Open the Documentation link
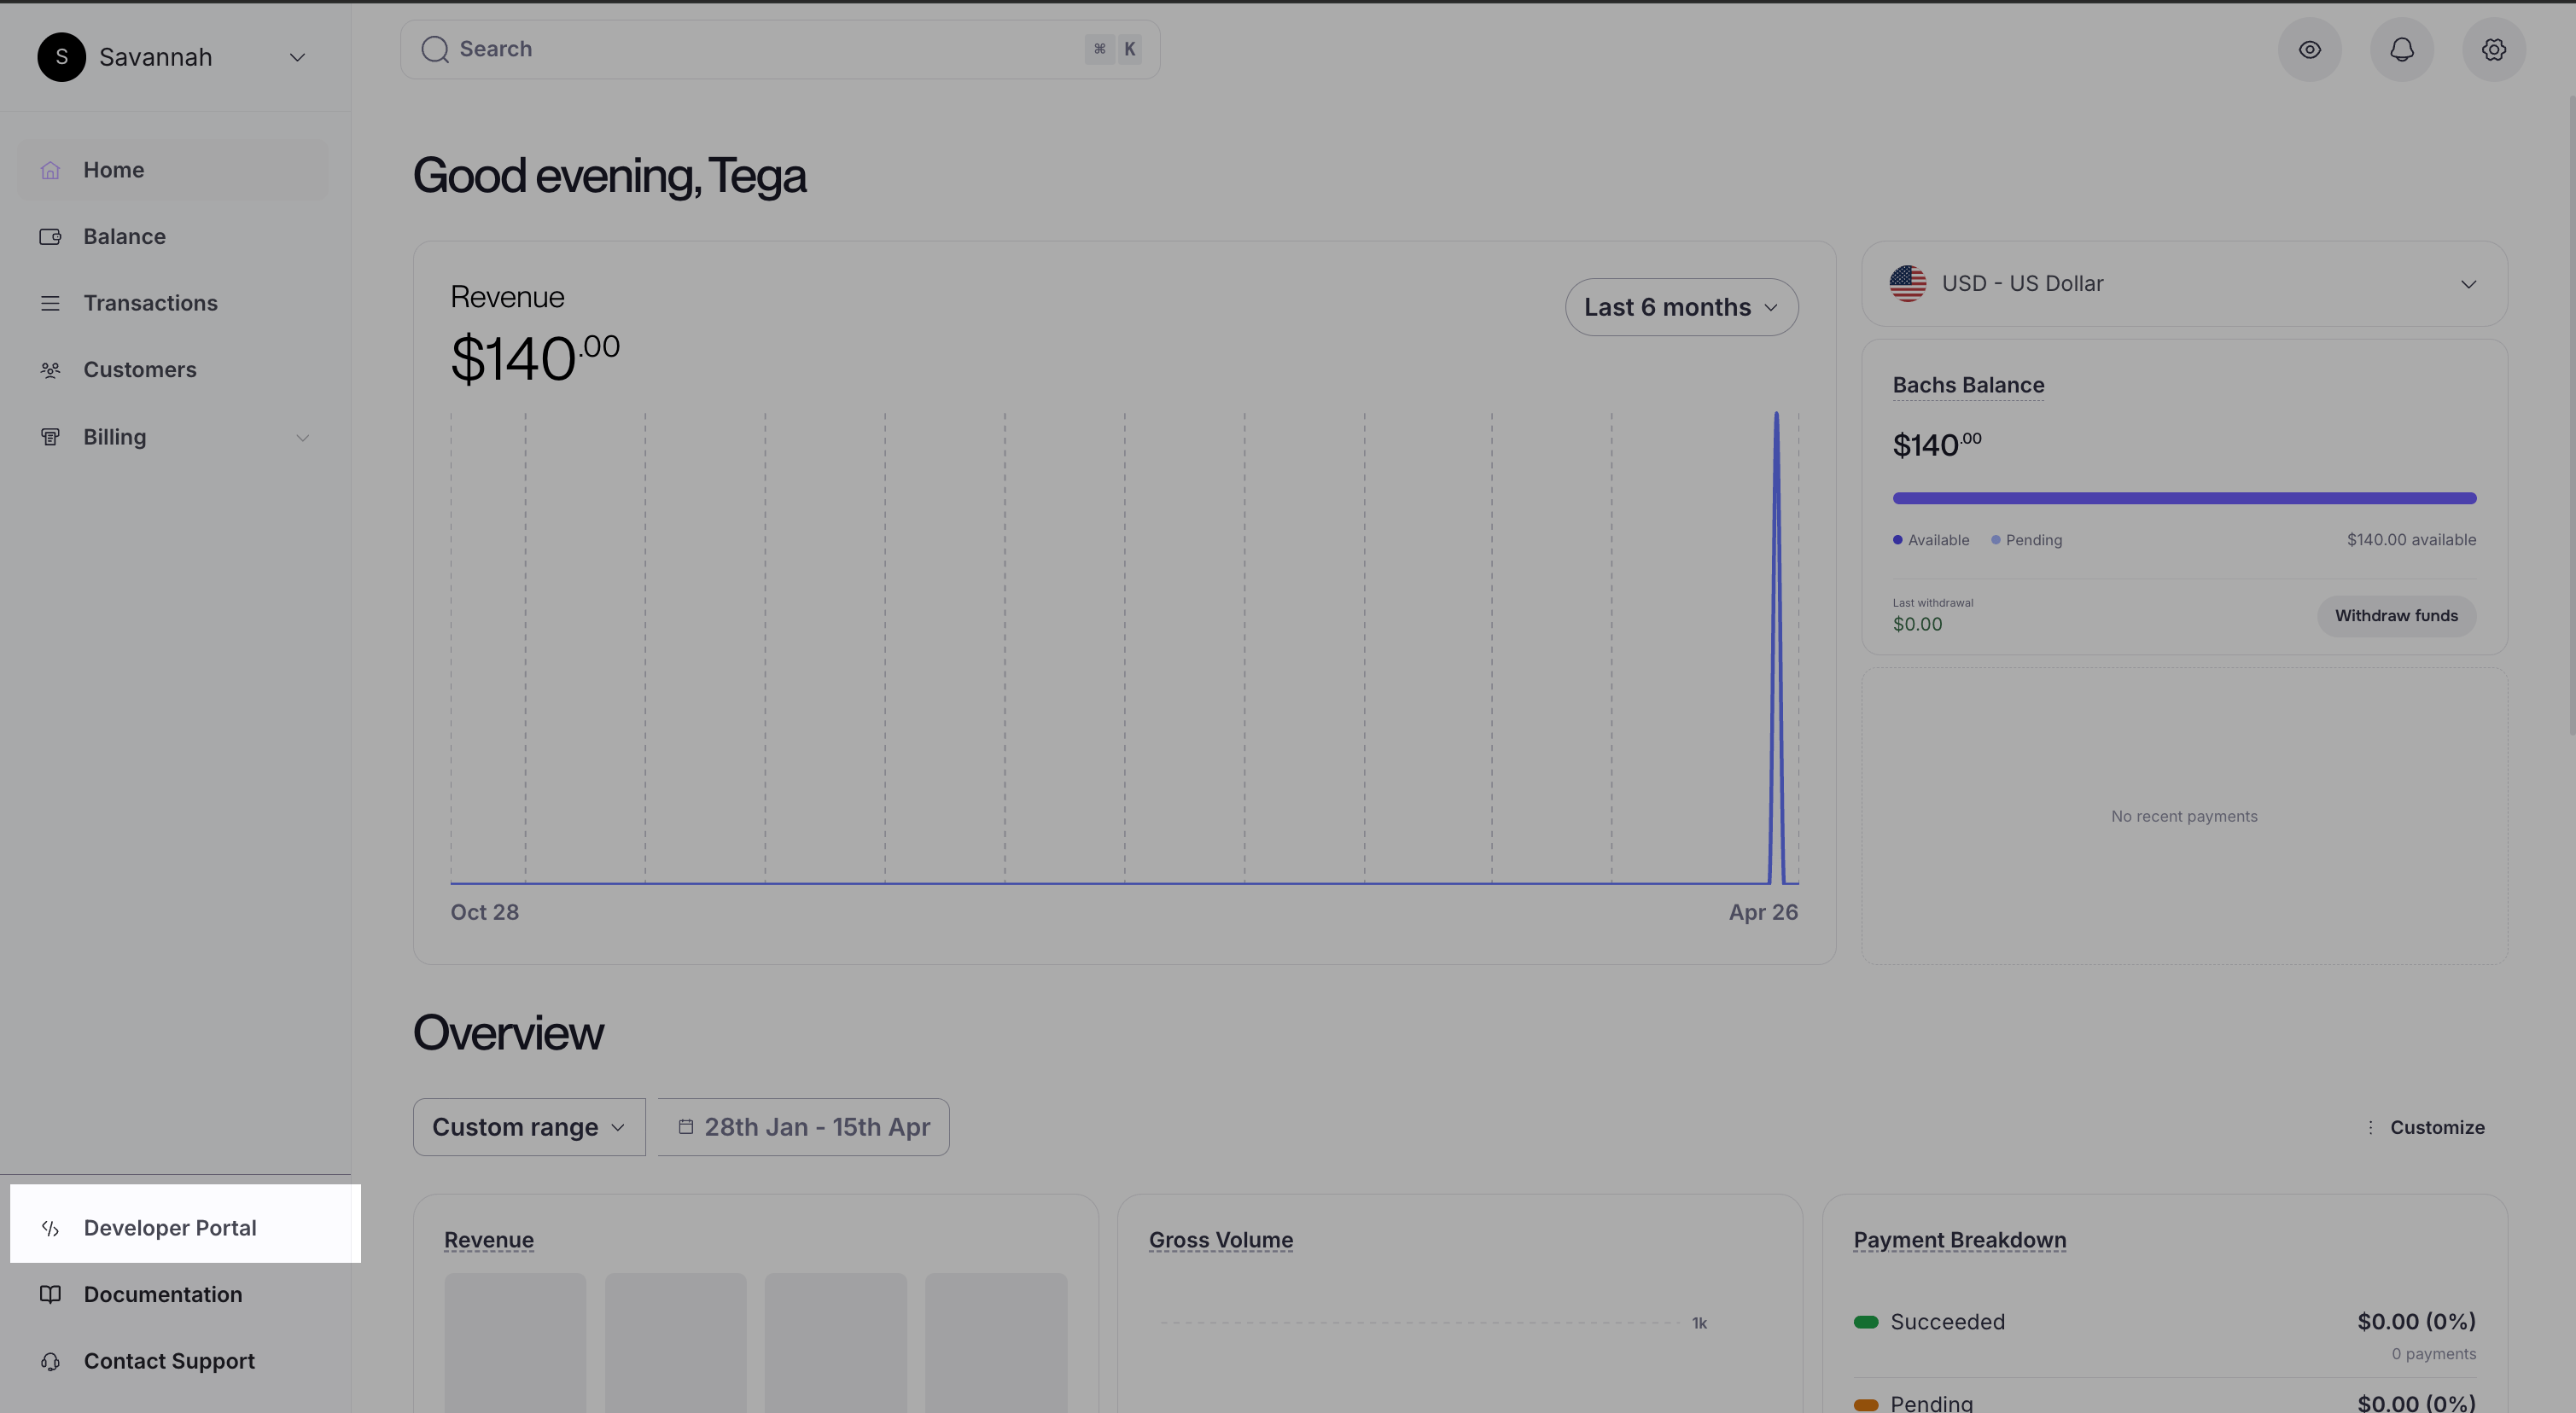Screen dimensions: 2576x1413 click(173, 1294)
